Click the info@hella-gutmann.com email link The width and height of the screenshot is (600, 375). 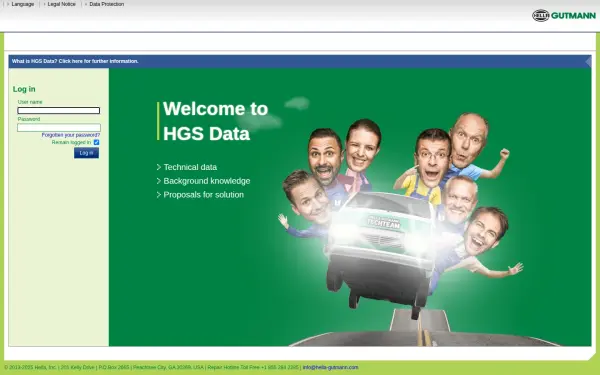(330, 367)
